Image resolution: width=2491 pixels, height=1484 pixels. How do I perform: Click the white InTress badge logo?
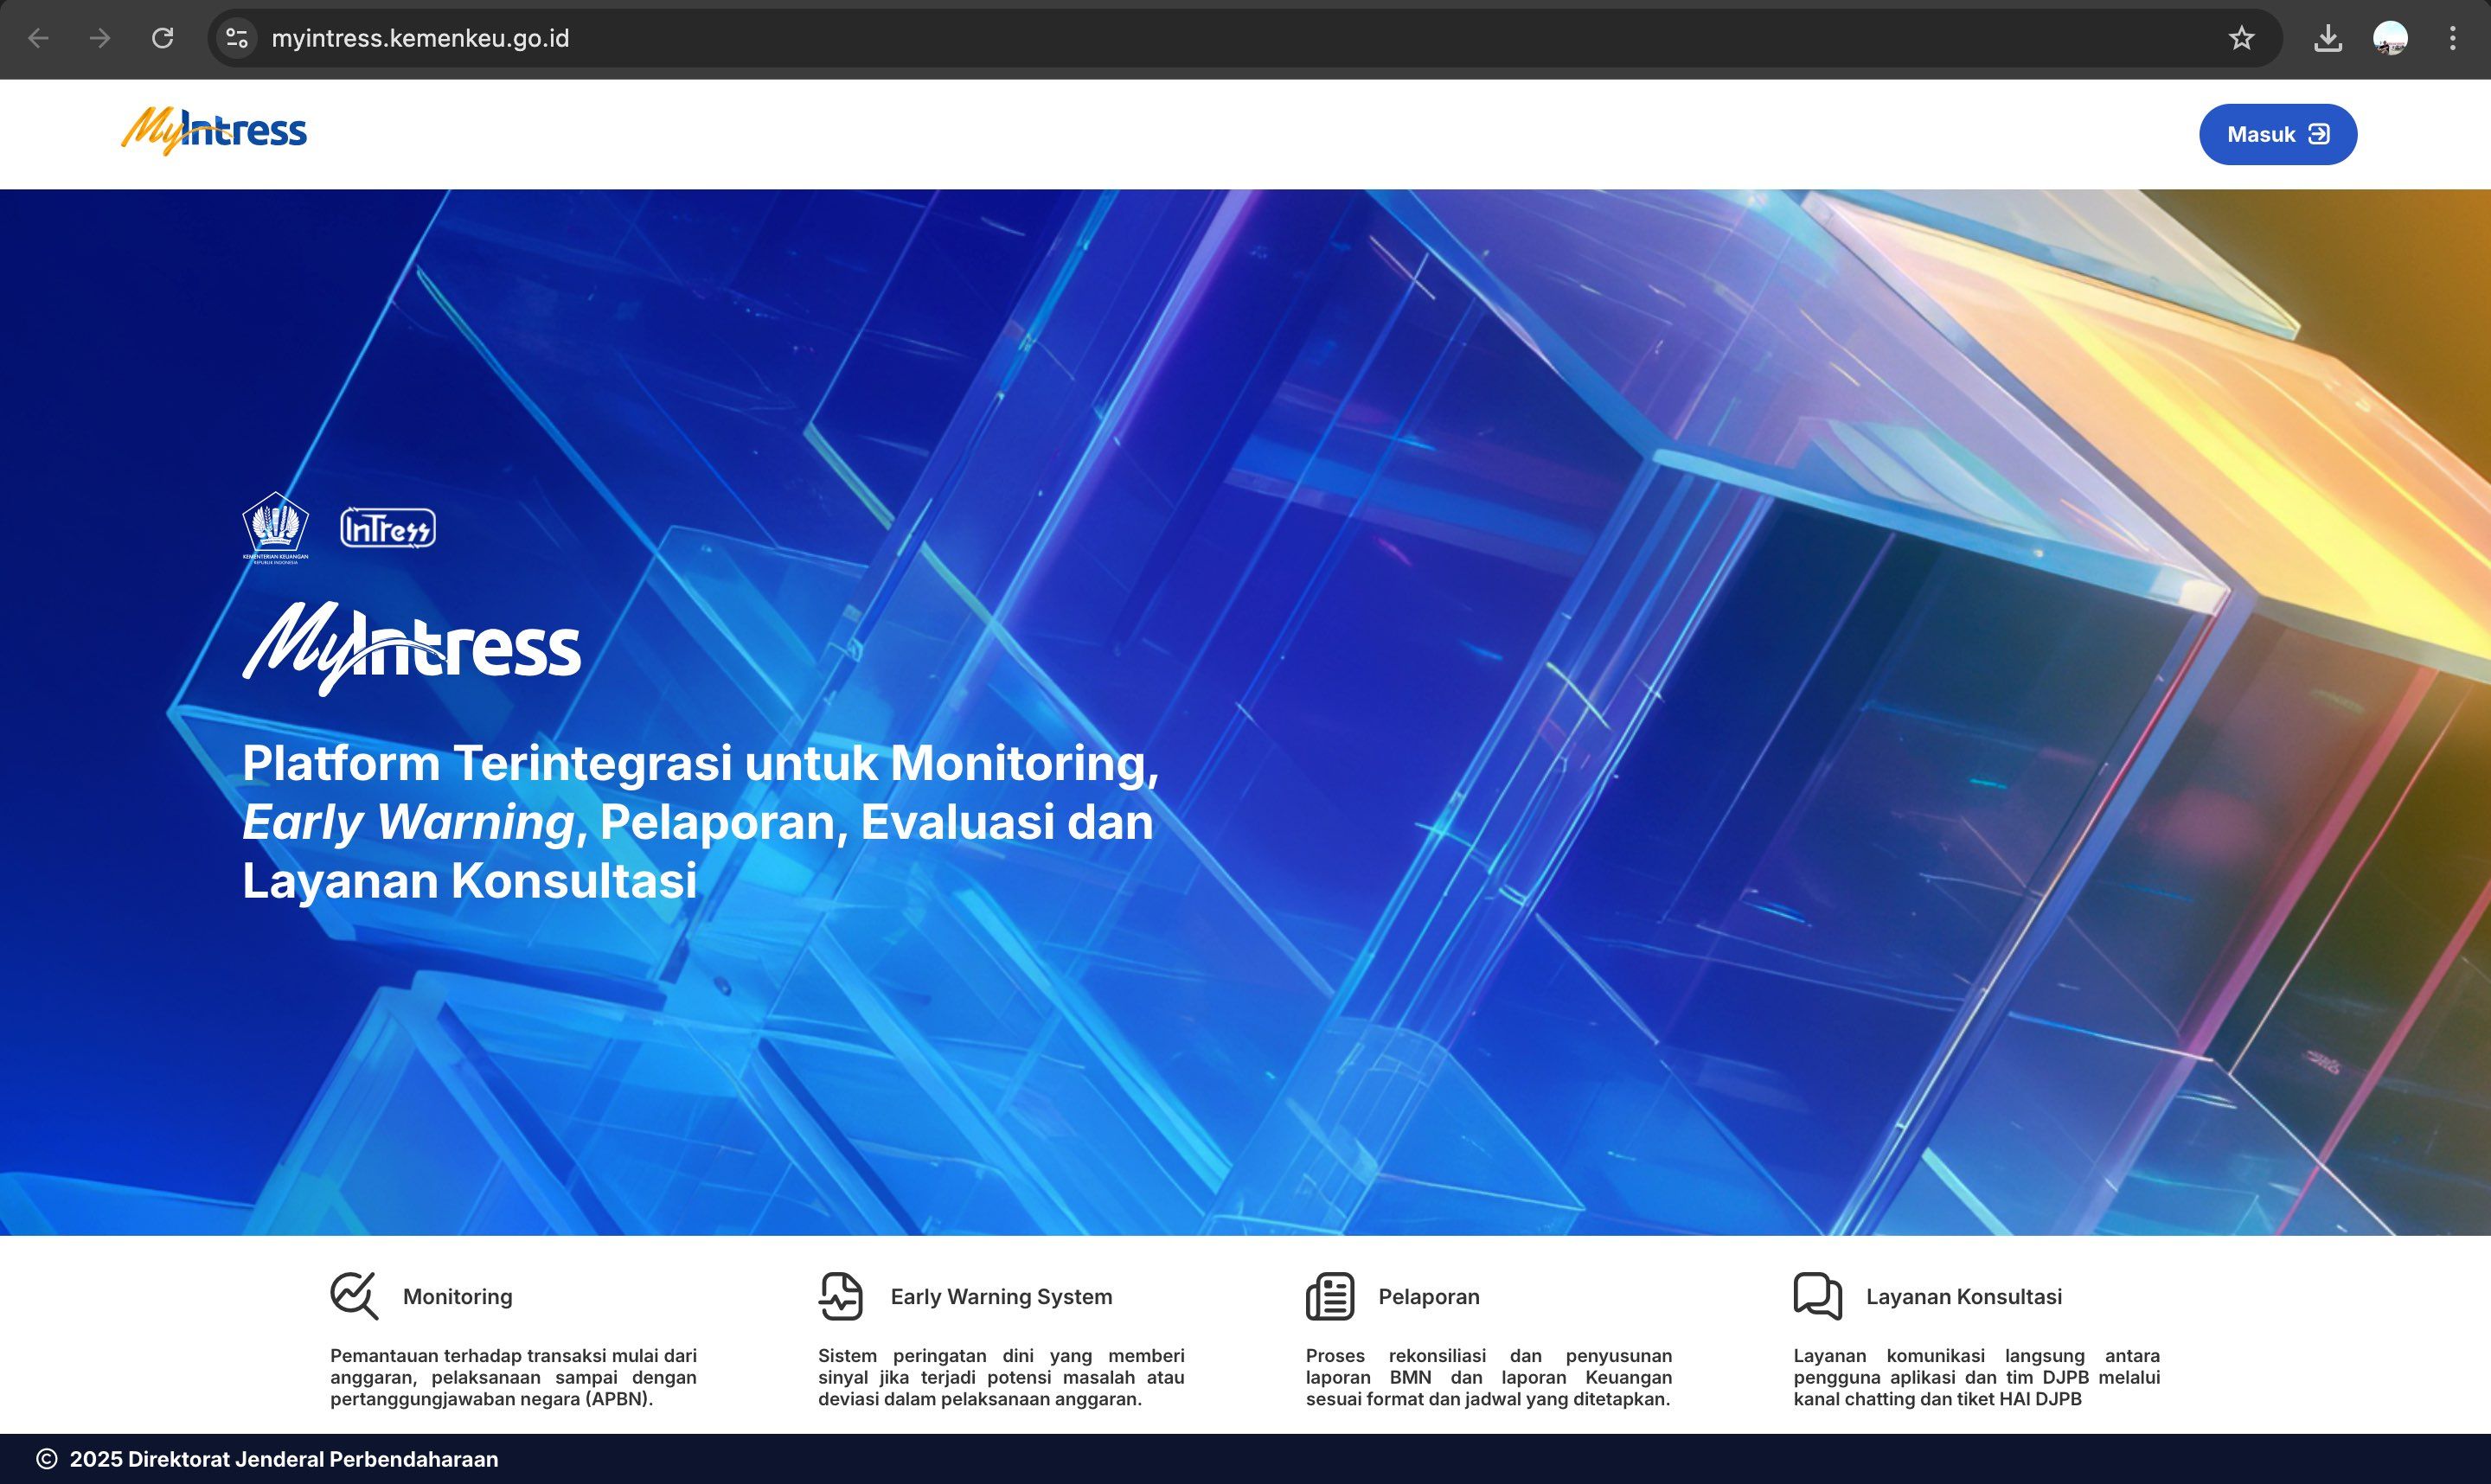[388, 528]
